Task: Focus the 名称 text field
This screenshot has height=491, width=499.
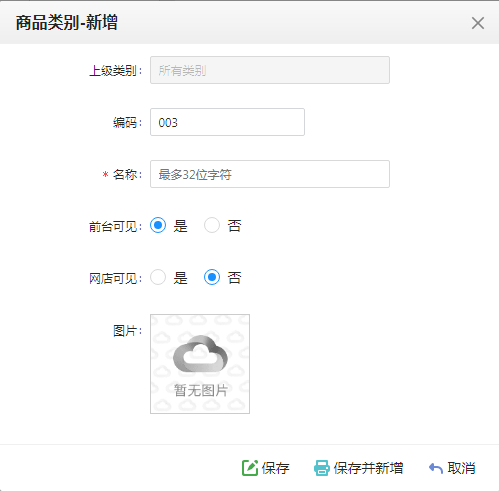Action: click(x=270, y=174)
